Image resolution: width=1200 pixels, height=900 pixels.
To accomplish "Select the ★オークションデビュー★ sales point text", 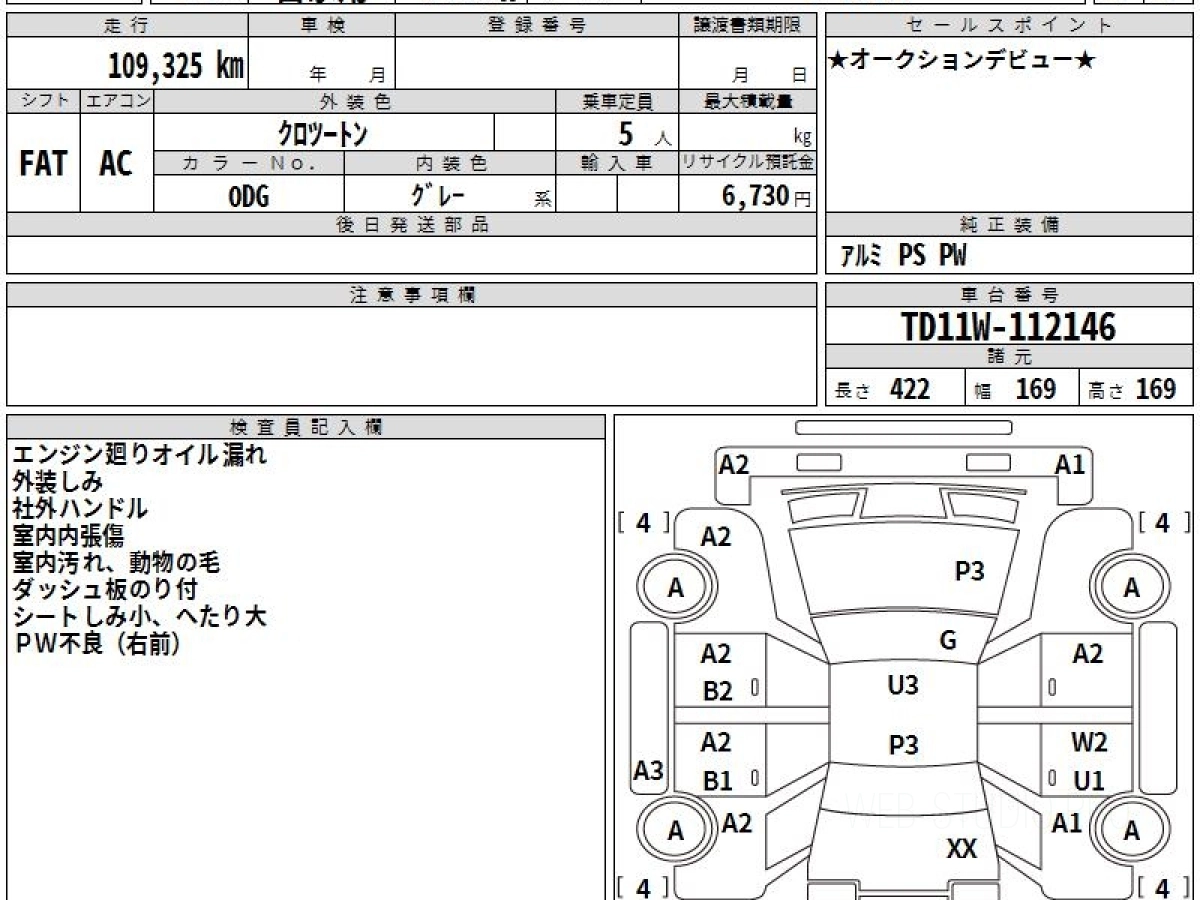I will [x=961, y=60].
